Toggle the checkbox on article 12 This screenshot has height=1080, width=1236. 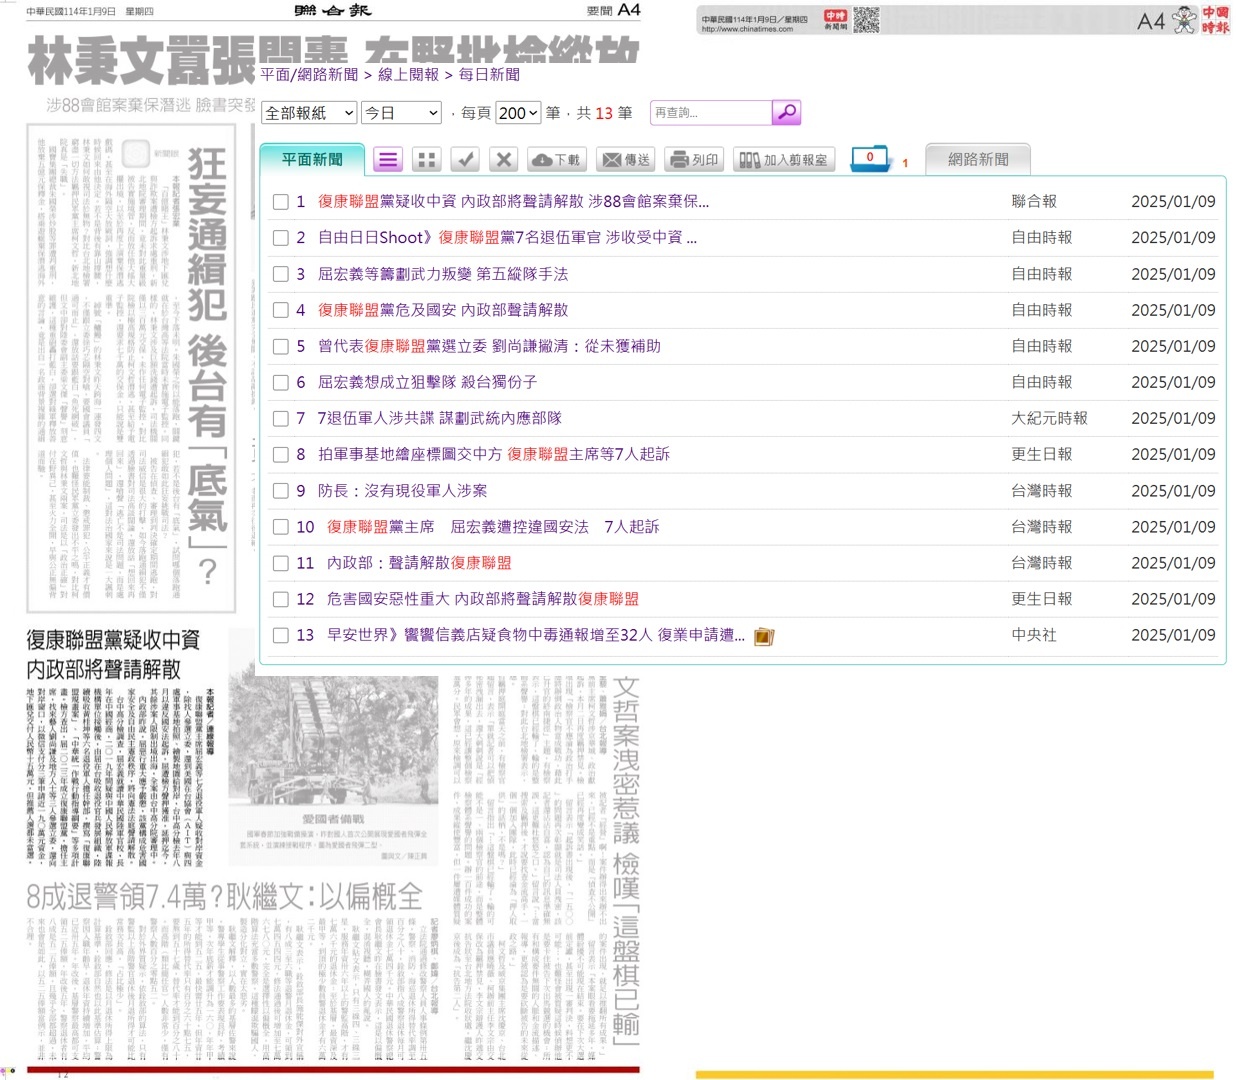point(281,599)
